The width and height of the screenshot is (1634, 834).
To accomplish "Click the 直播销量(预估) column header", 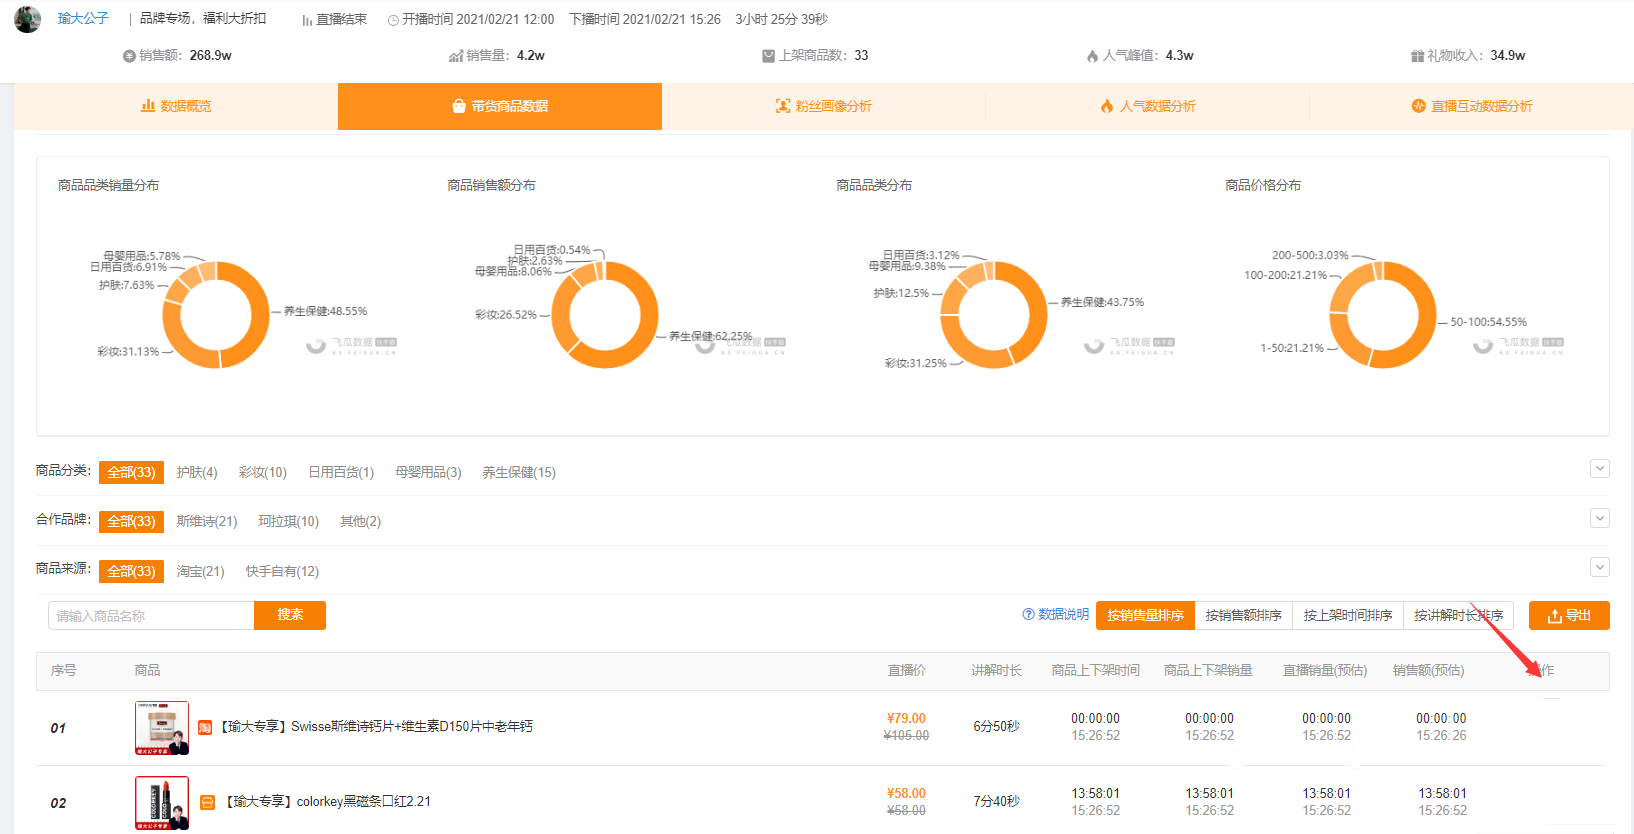I will tap(1325, 670).
